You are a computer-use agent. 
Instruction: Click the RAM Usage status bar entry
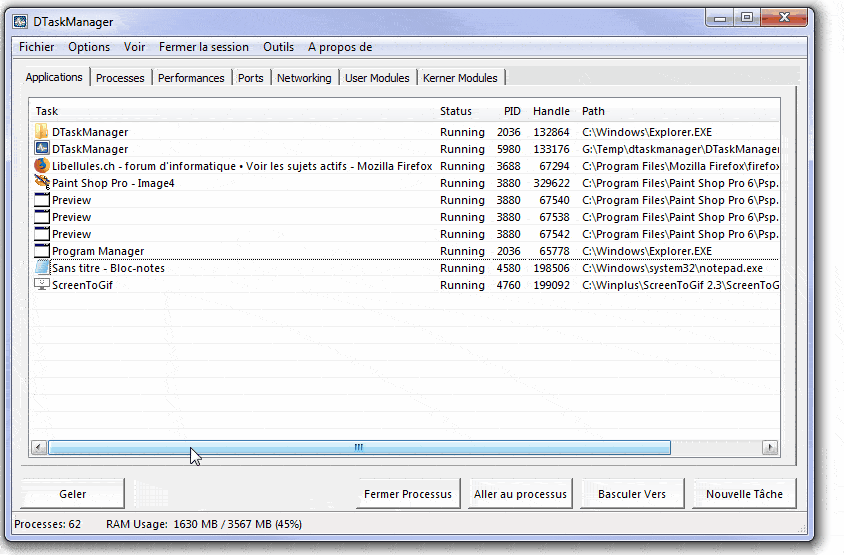204,524
